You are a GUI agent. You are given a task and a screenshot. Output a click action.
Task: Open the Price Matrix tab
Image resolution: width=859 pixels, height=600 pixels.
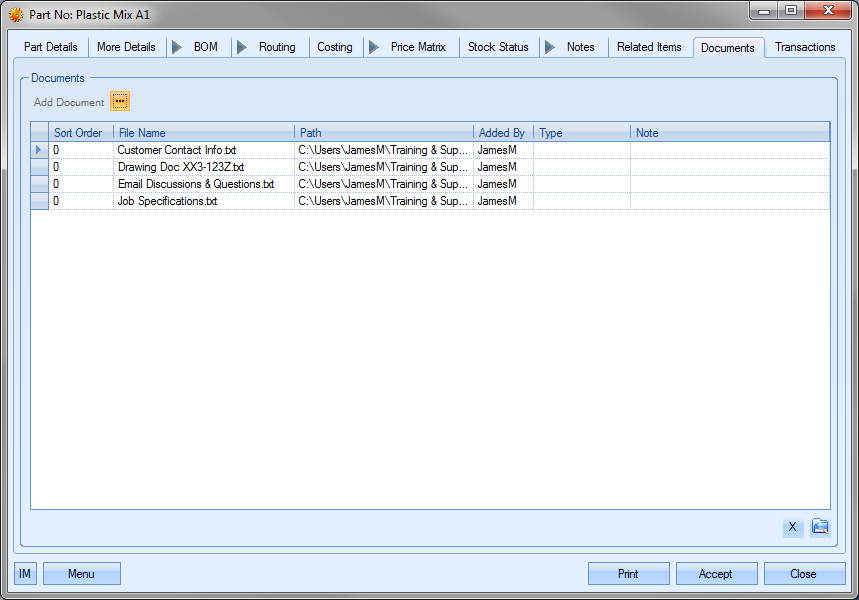(418, 47)
